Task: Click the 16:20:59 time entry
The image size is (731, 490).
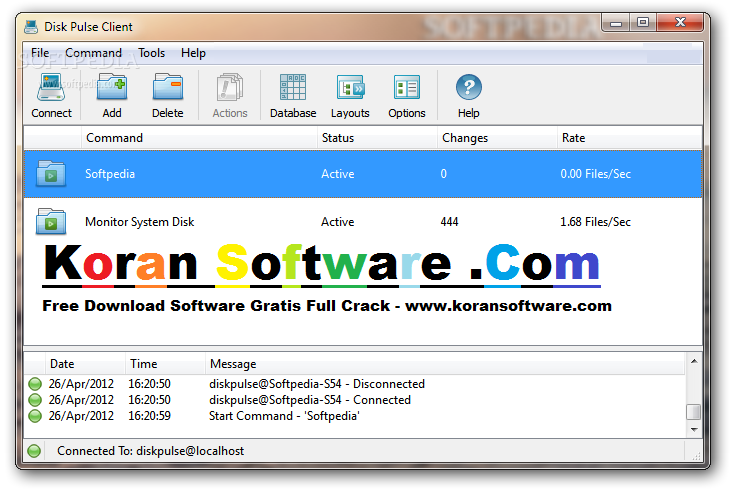Action: tap(150, 415)
